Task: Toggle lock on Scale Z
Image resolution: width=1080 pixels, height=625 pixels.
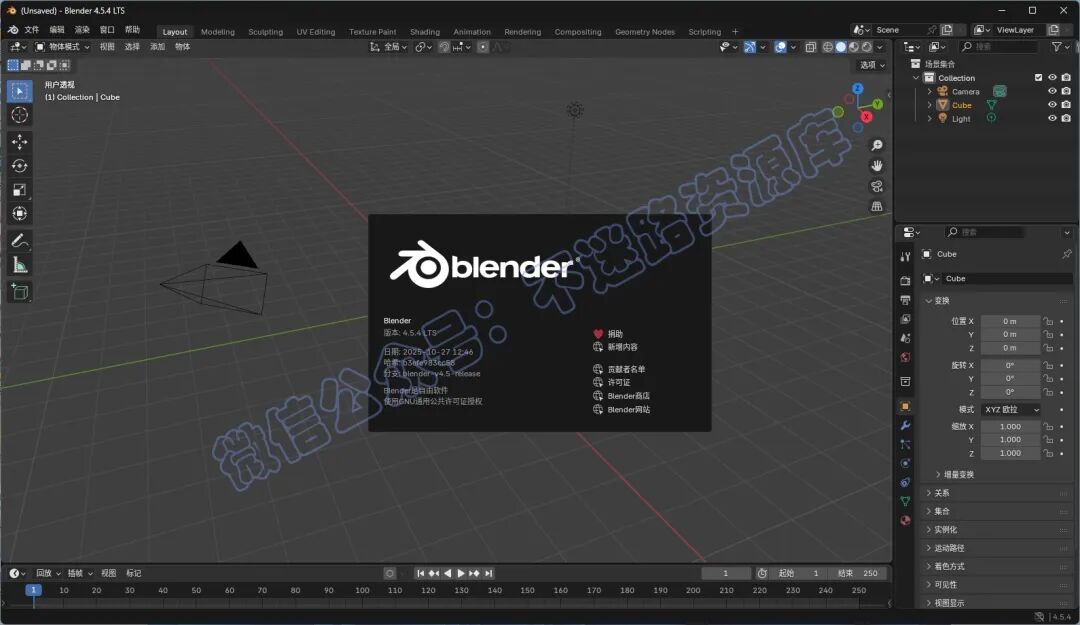Action: (x=1048, y=453)
